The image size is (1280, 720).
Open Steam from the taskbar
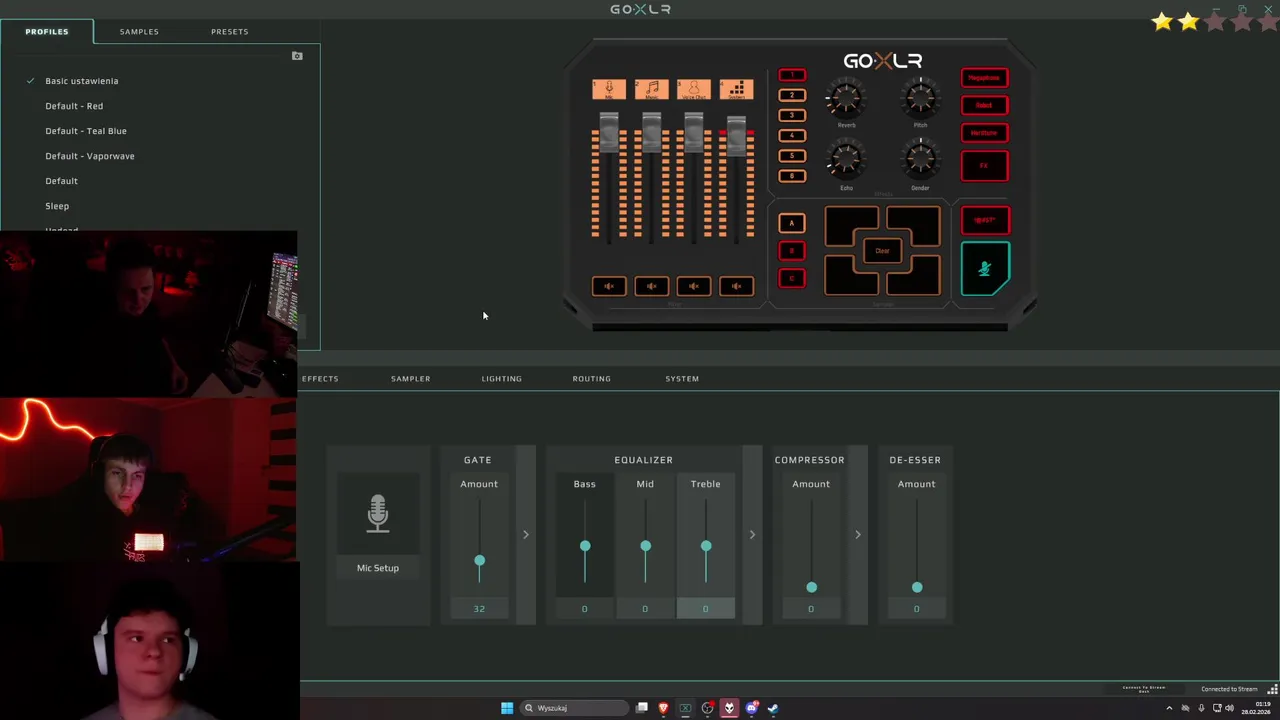tap(773, 708)
